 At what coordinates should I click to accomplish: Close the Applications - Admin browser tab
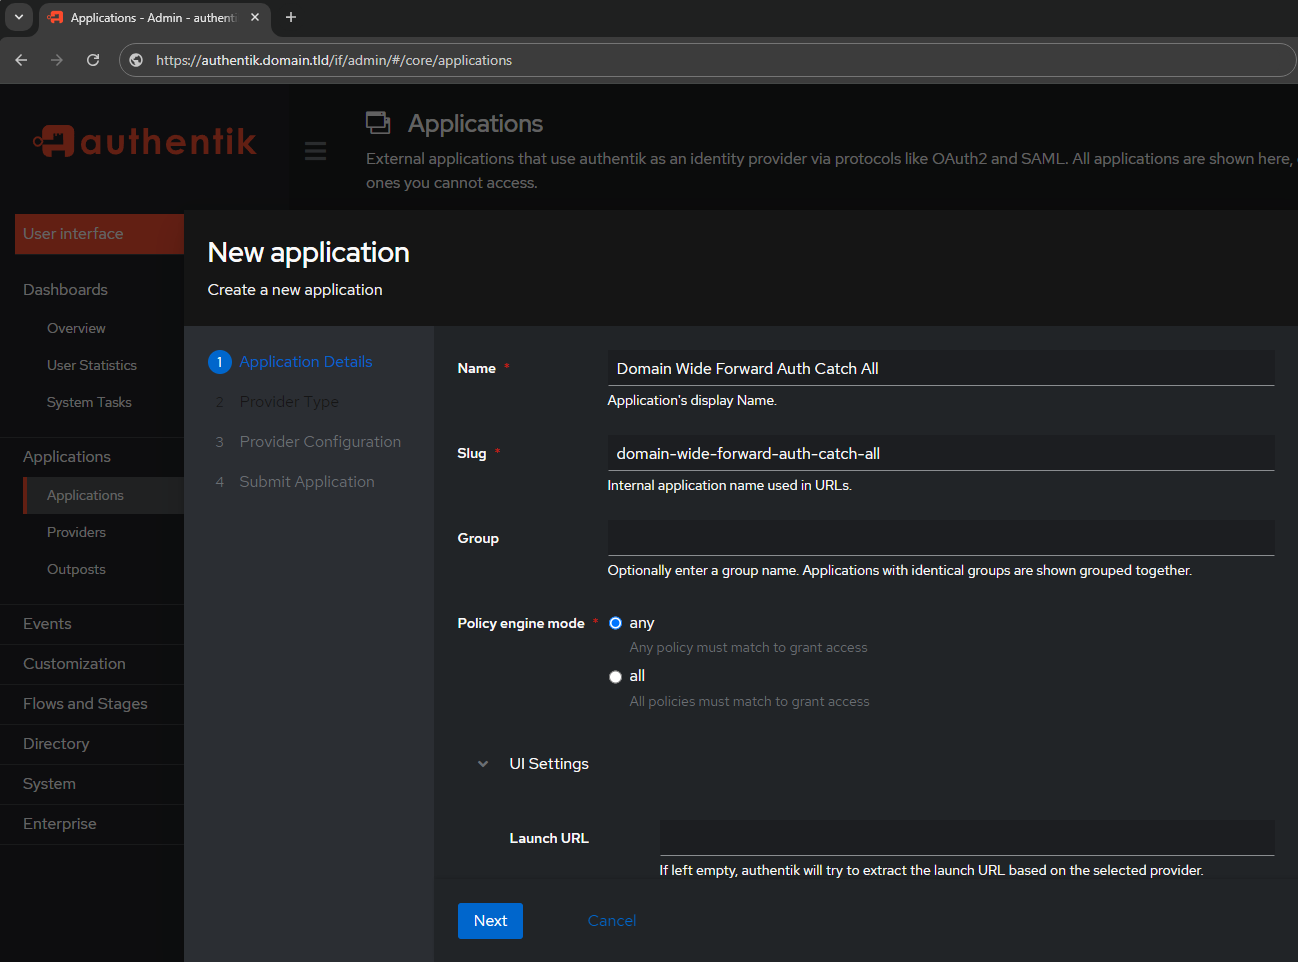(x=255, y=17)
